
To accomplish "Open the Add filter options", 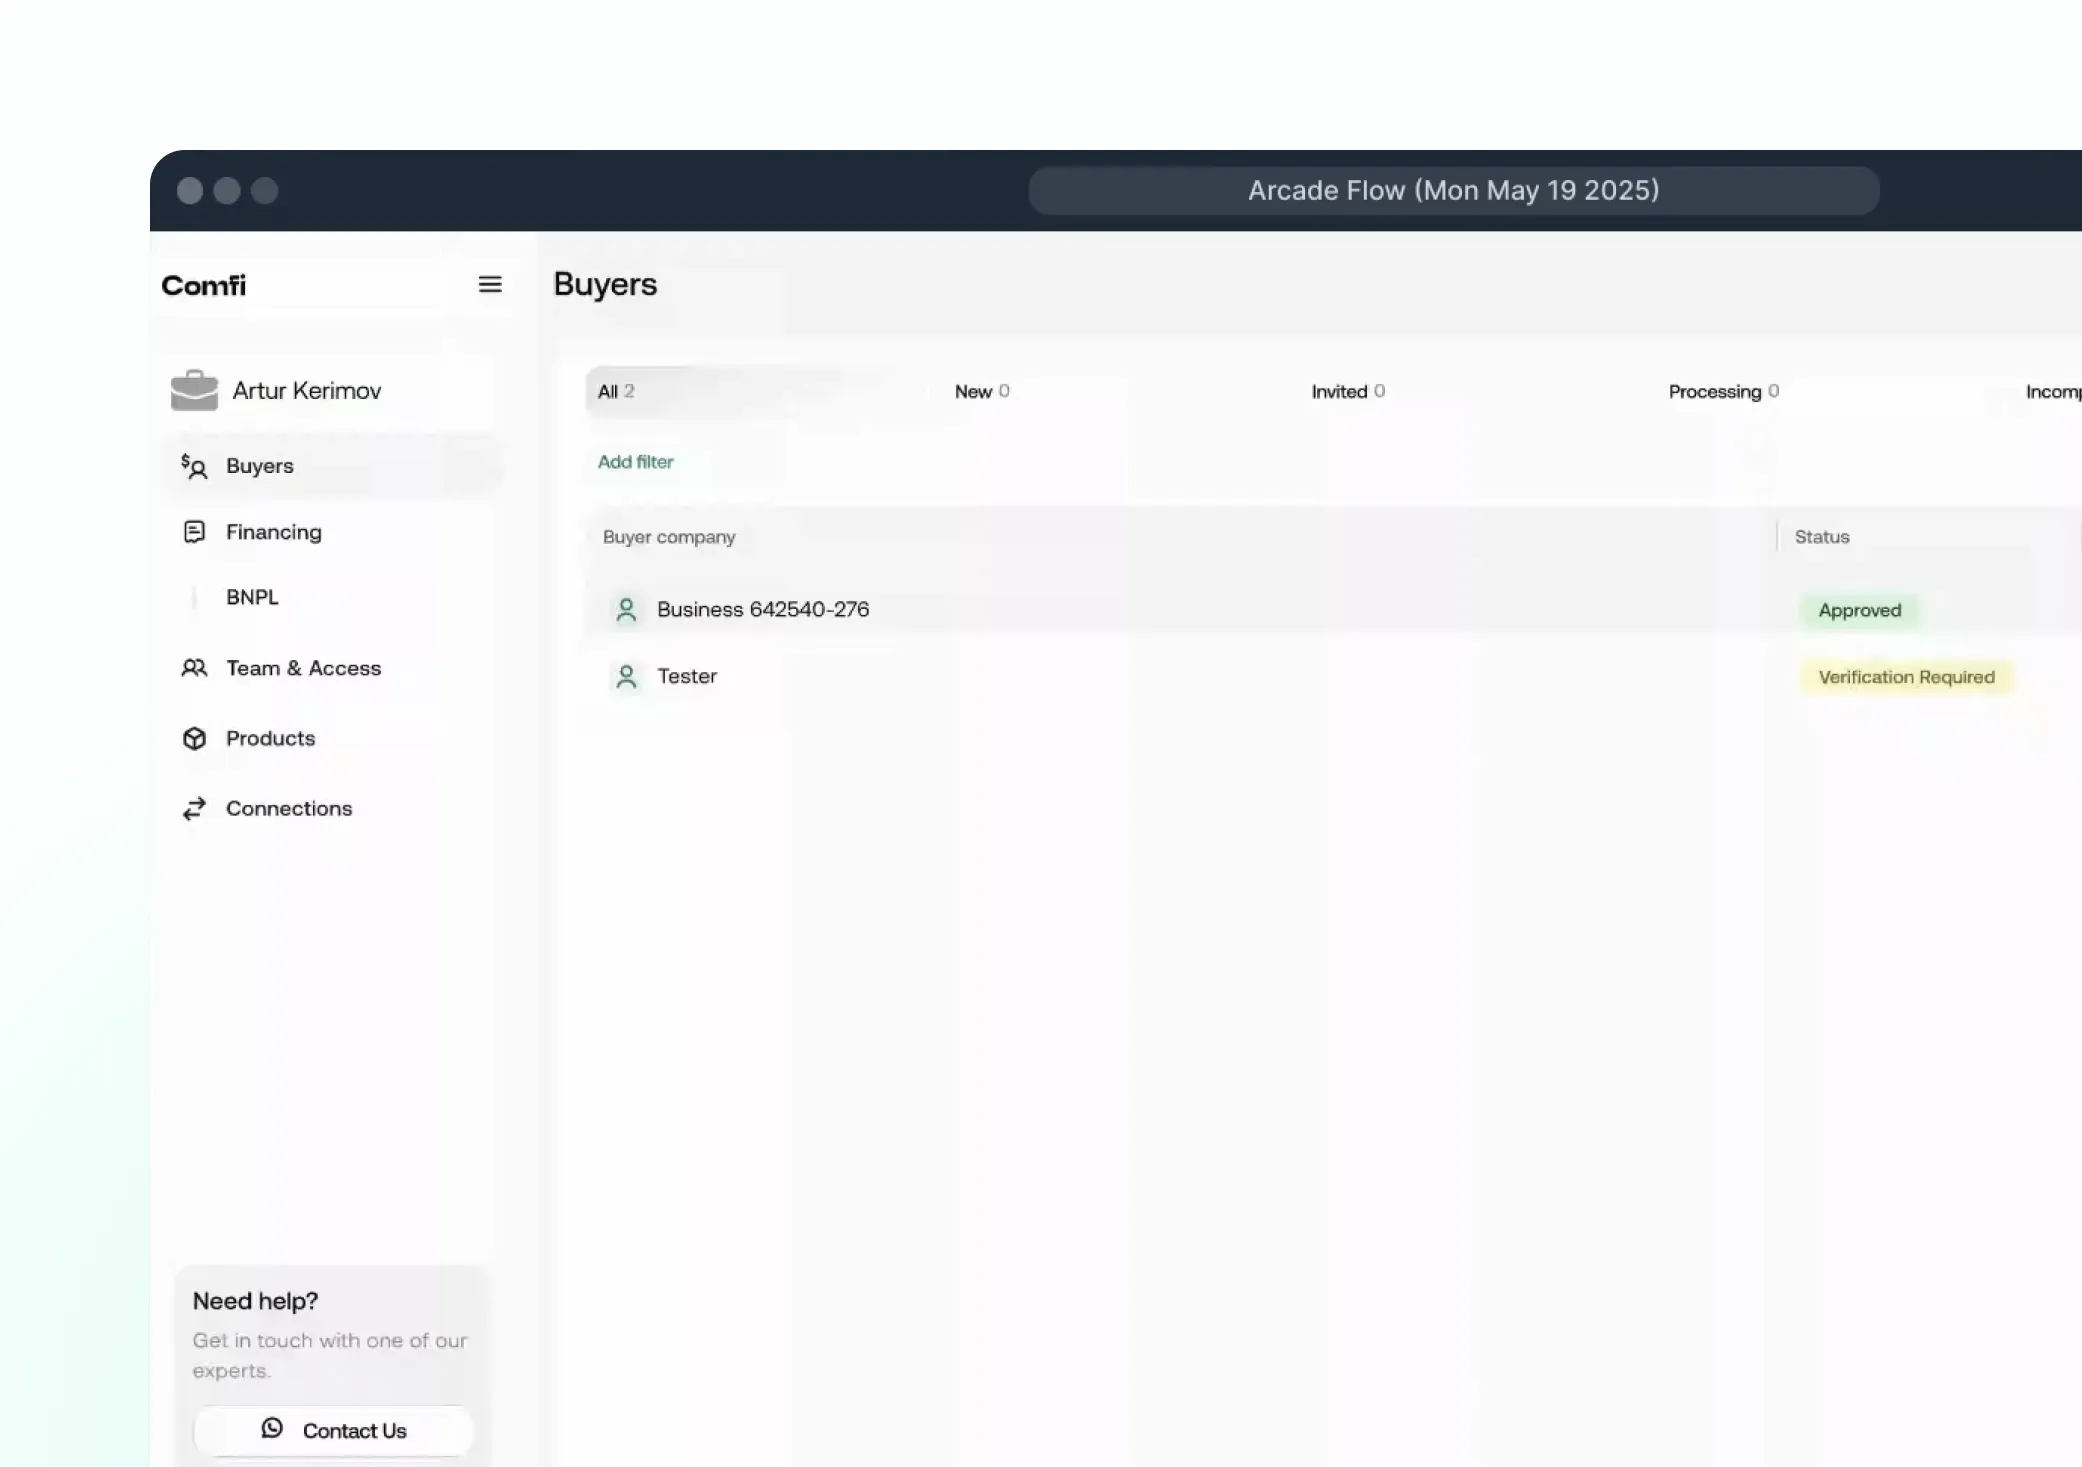I will (635, 462).
